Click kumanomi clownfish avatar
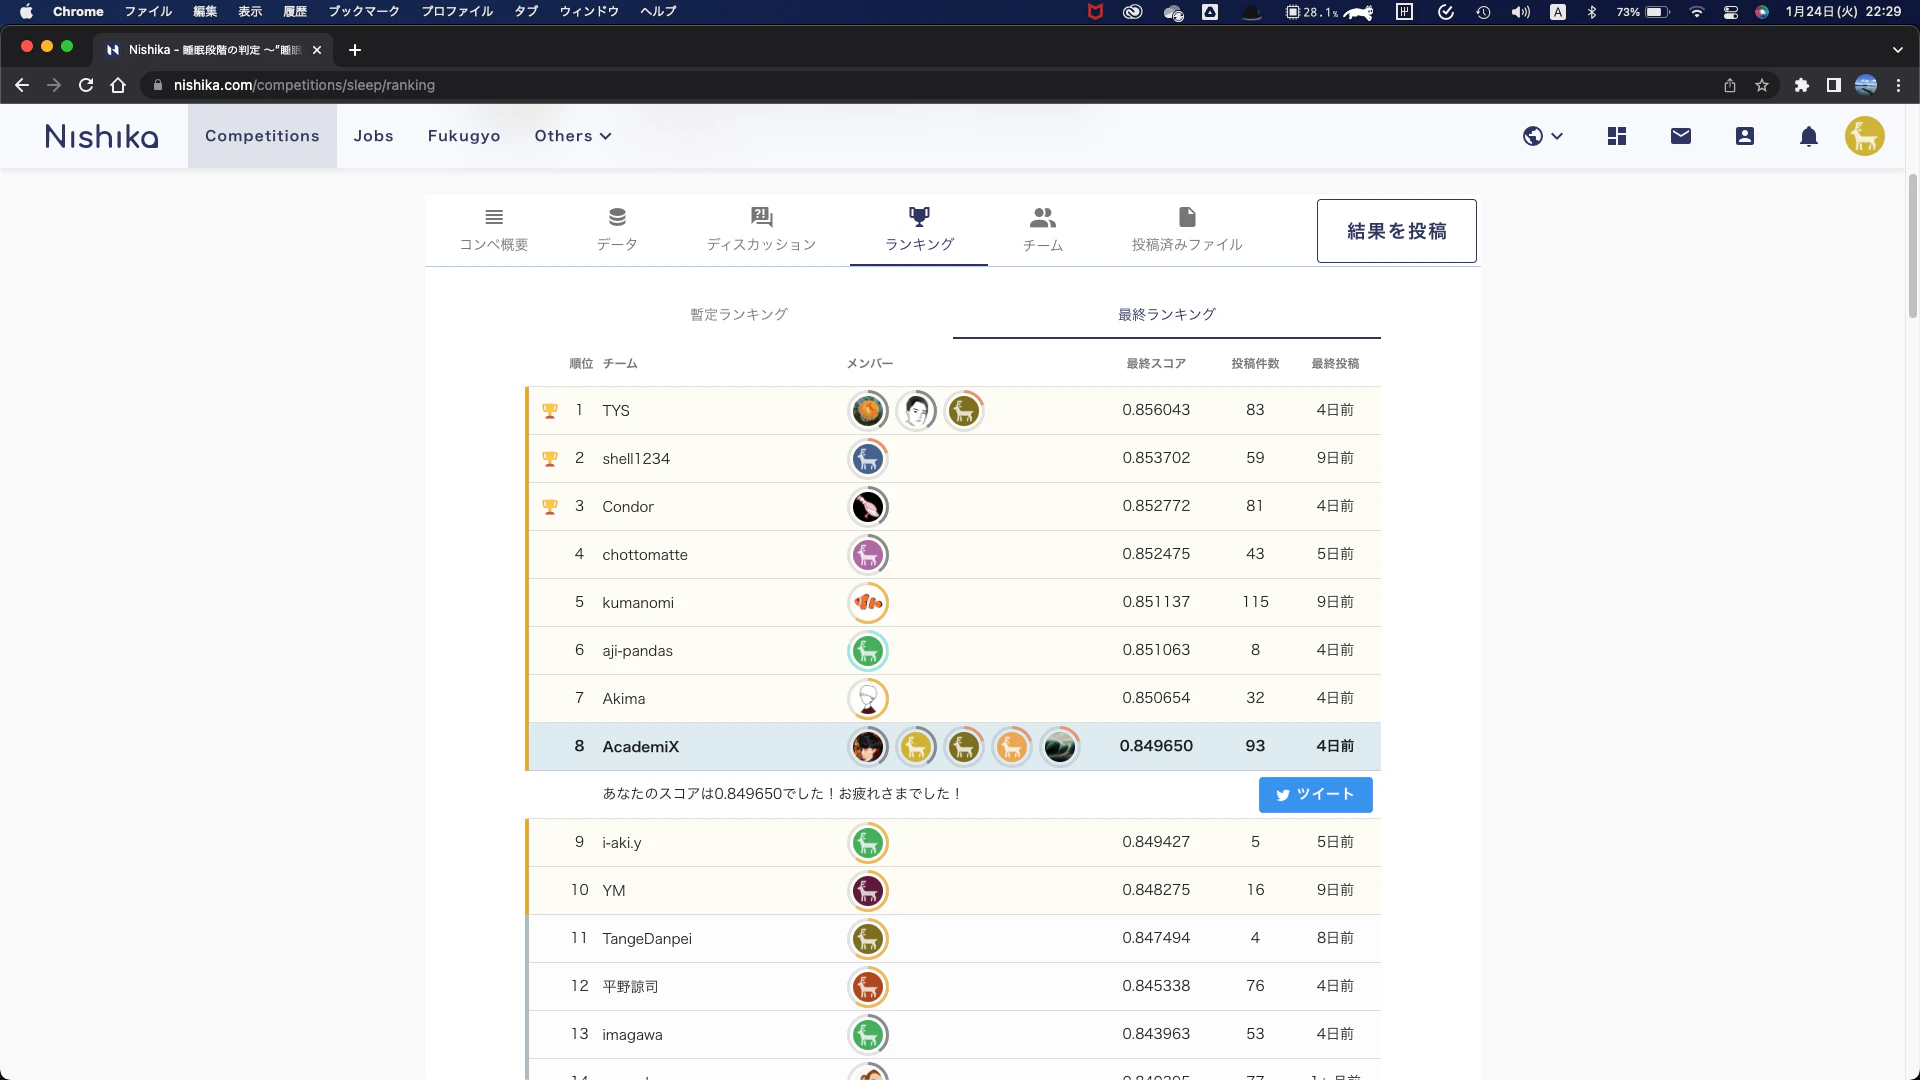The width and height of the screenshot is (1920, 1080). (868, 603)
